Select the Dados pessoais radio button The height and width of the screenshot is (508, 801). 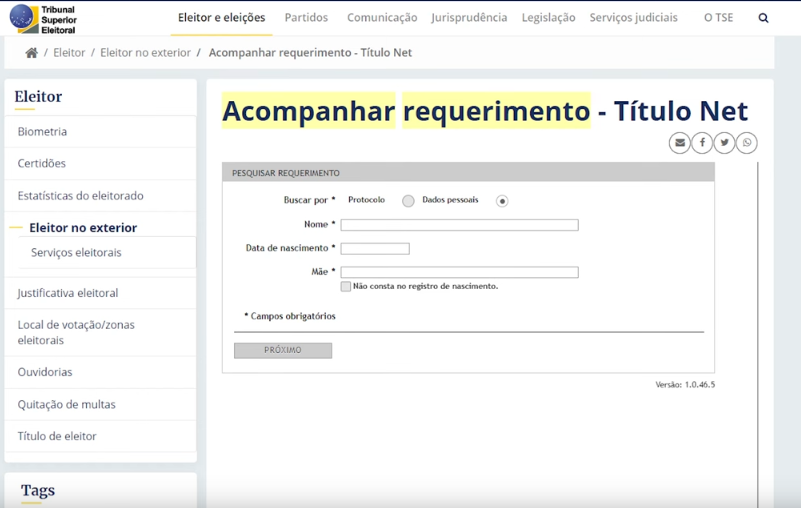[x=502, y=201]
